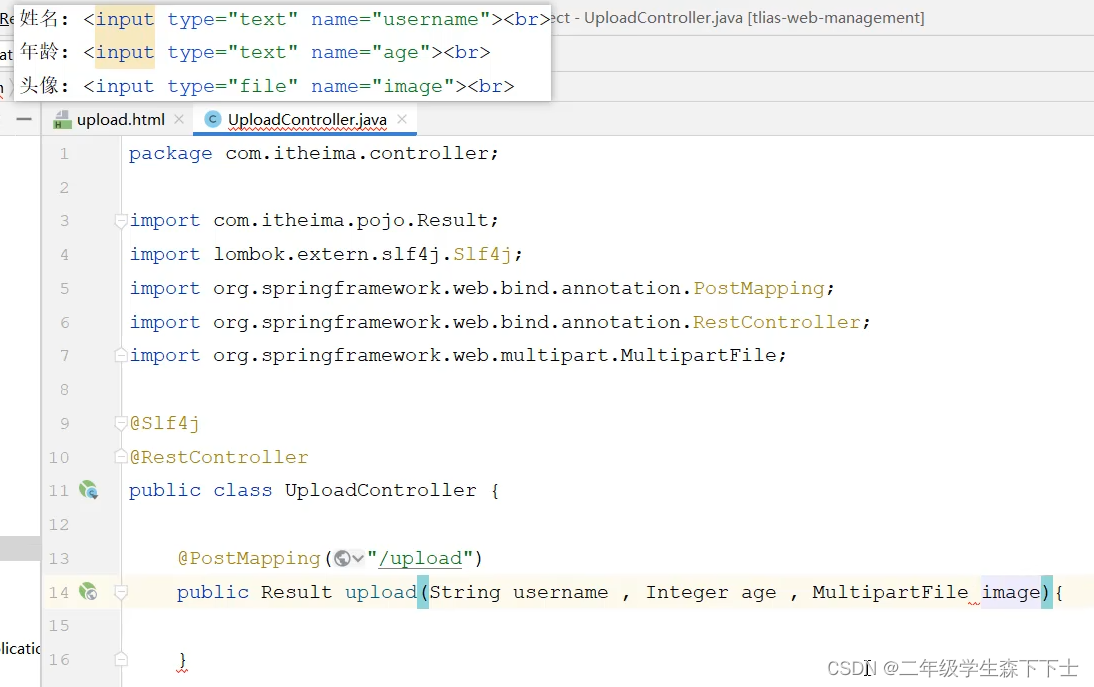
Task: Click gutter line number 12
Action: [x=59, y=524]
